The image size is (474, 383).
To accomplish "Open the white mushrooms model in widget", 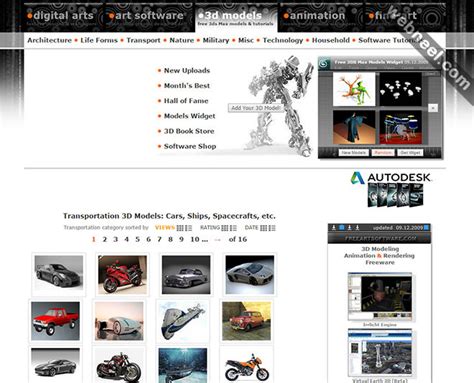I will tap(401, 89).
